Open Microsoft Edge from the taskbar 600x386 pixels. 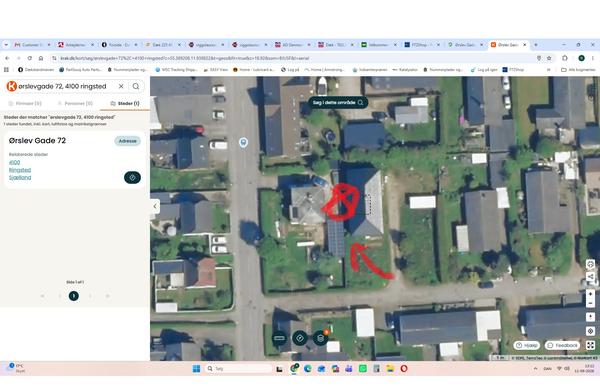click(x=307, y=368)
